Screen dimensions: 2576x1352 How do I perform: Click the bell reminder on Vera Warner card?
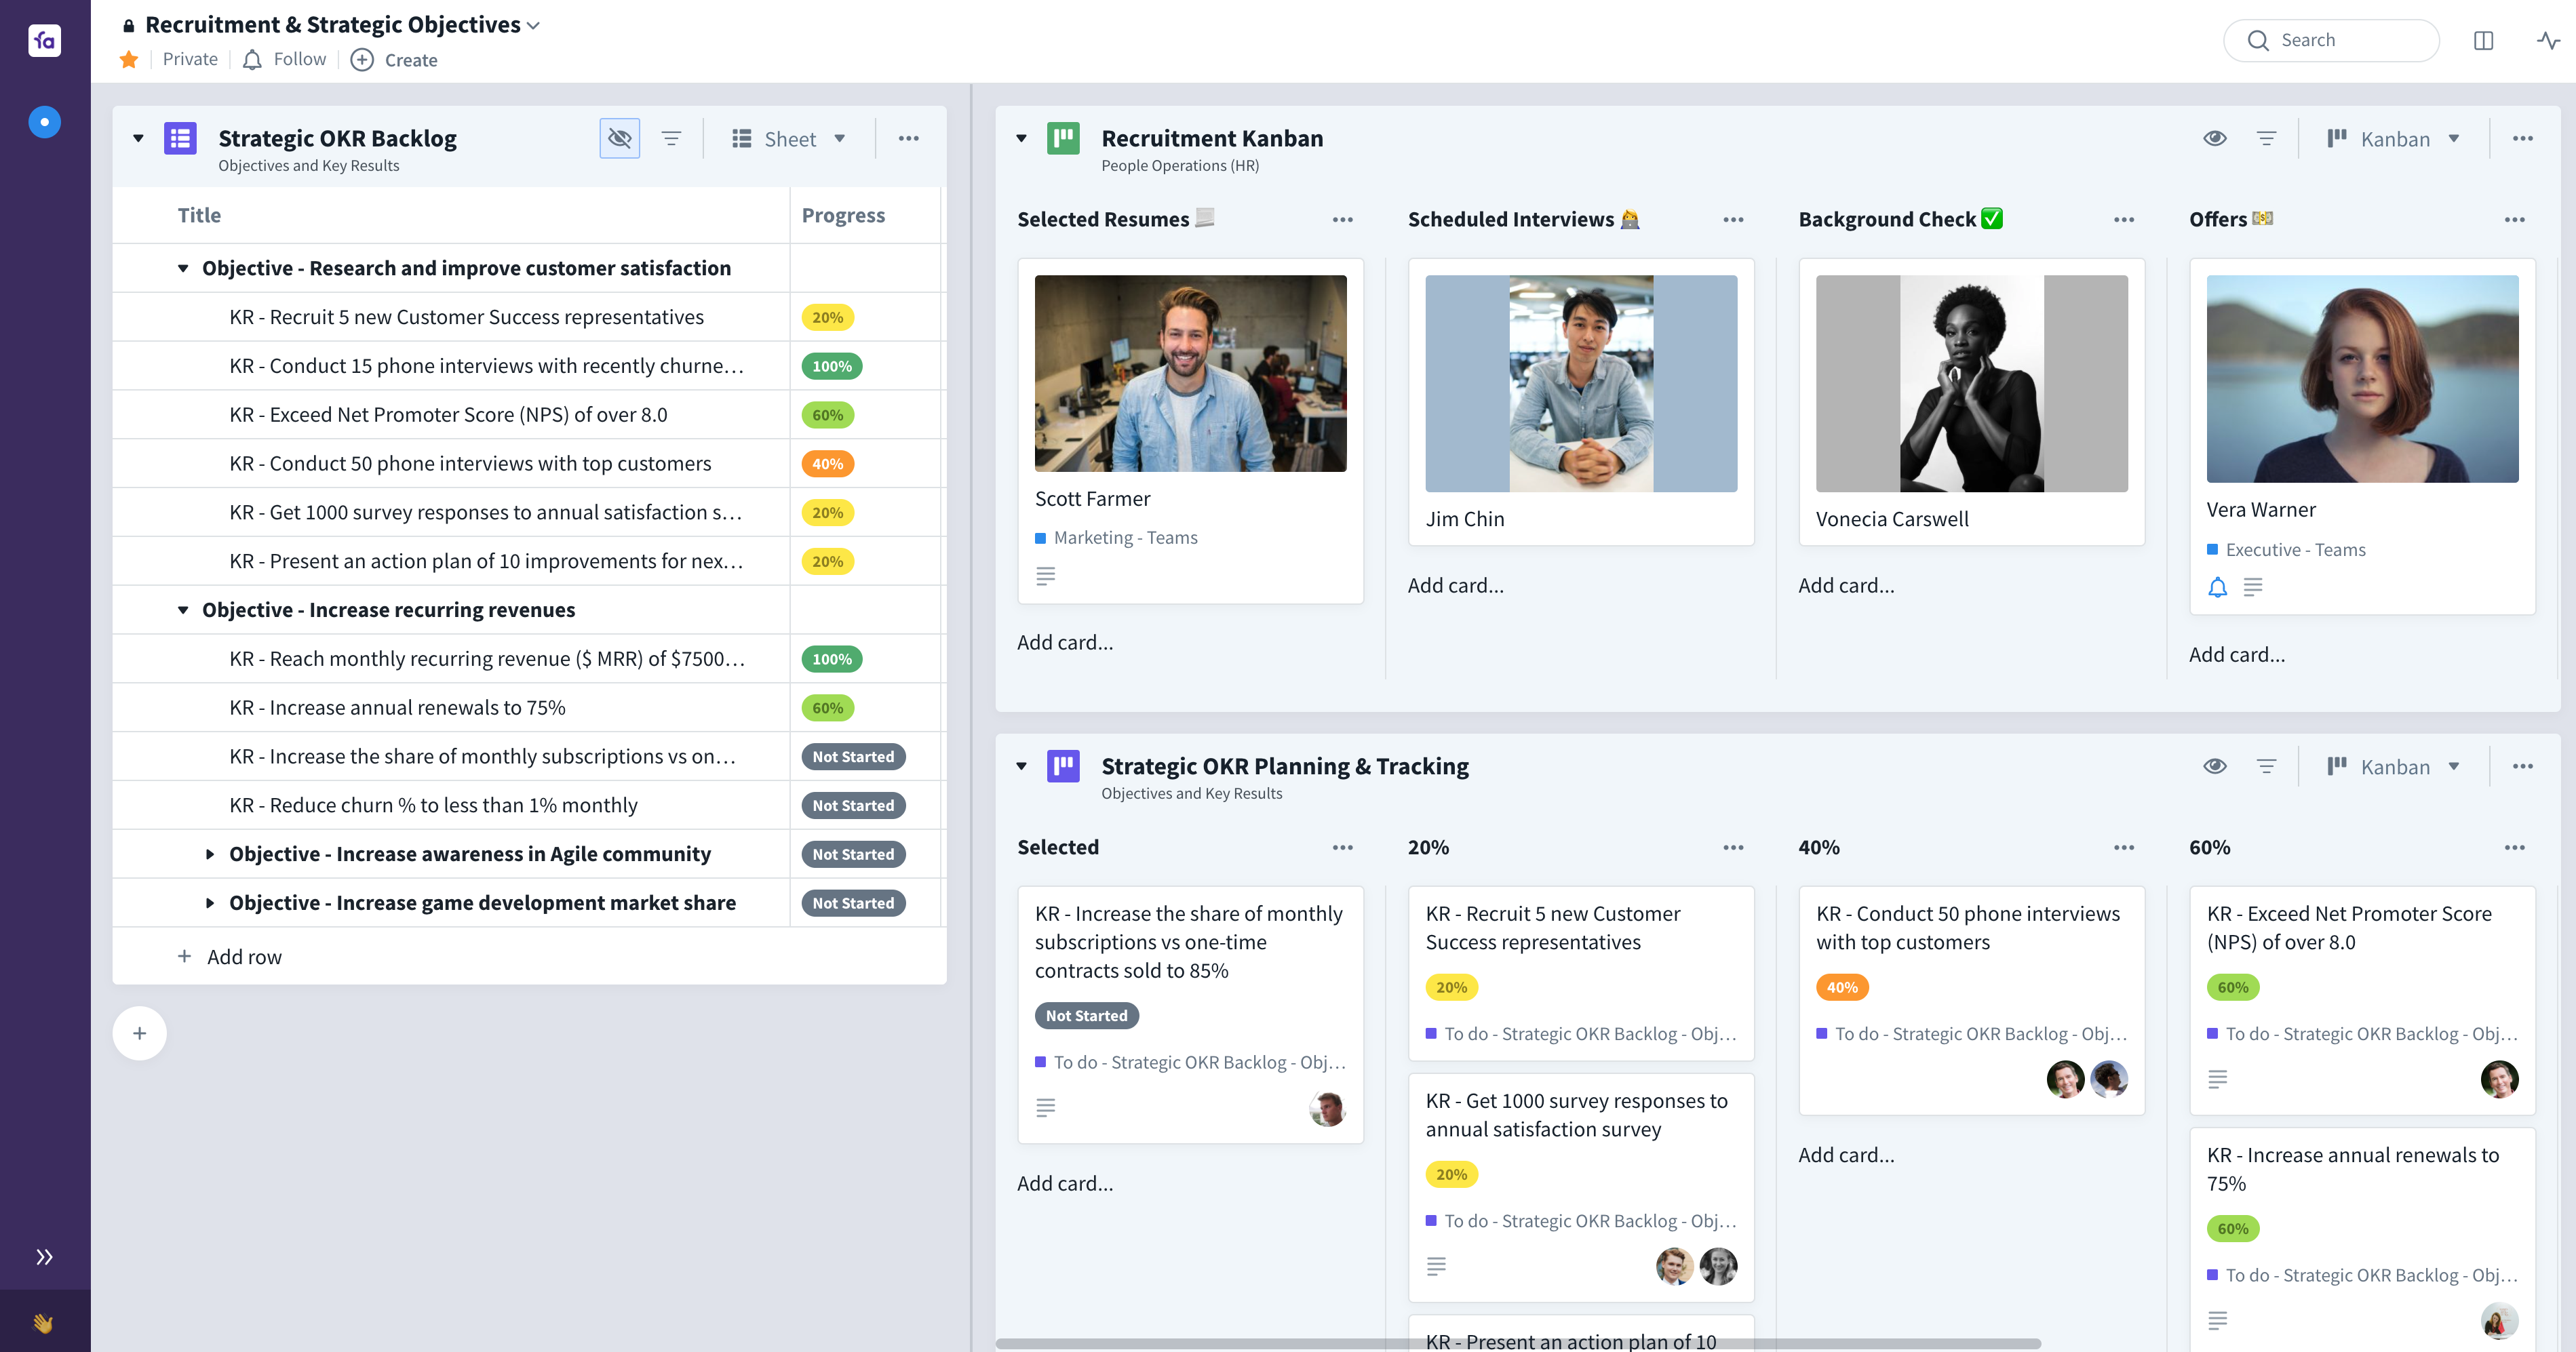(x=2217, y=587)
